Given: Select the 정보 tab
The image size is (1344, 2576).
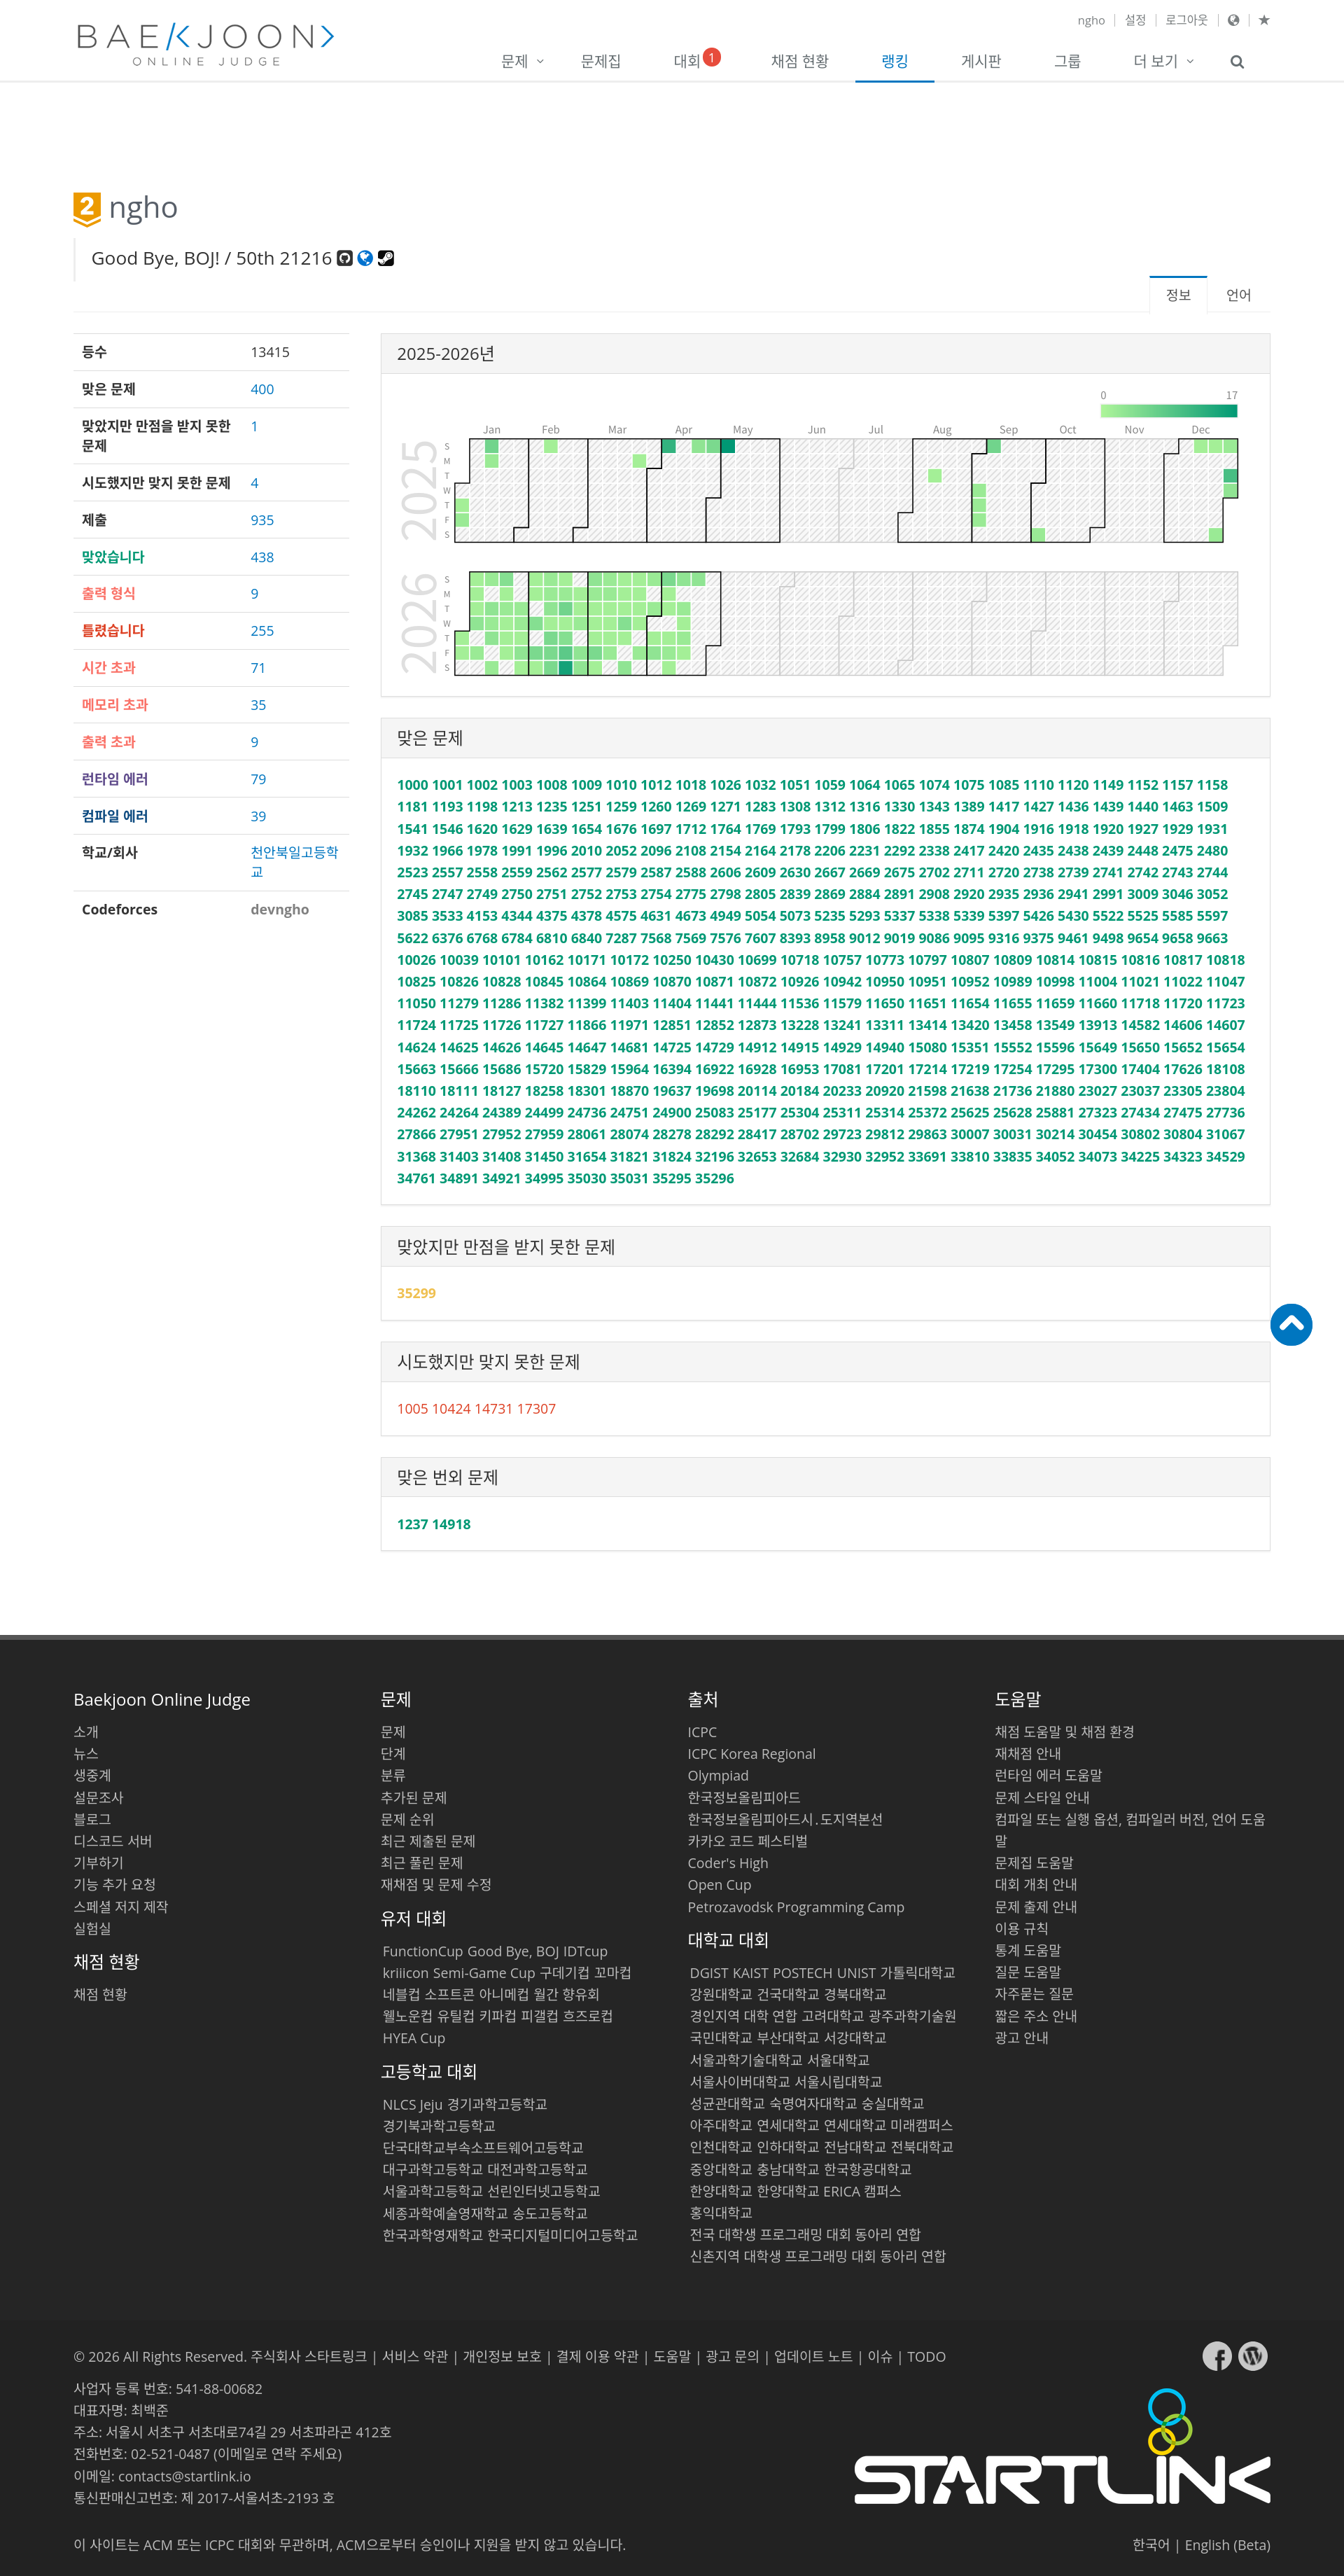Looking at the screenshot, I should [1178, 295].
